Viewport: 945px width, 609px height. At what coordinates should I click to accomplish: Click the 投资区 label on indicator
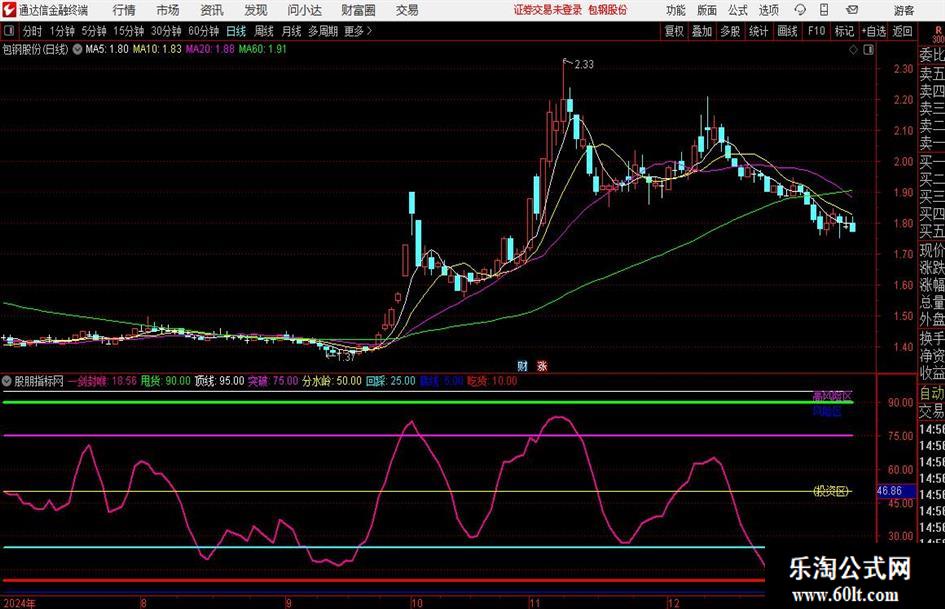[831, 491]
